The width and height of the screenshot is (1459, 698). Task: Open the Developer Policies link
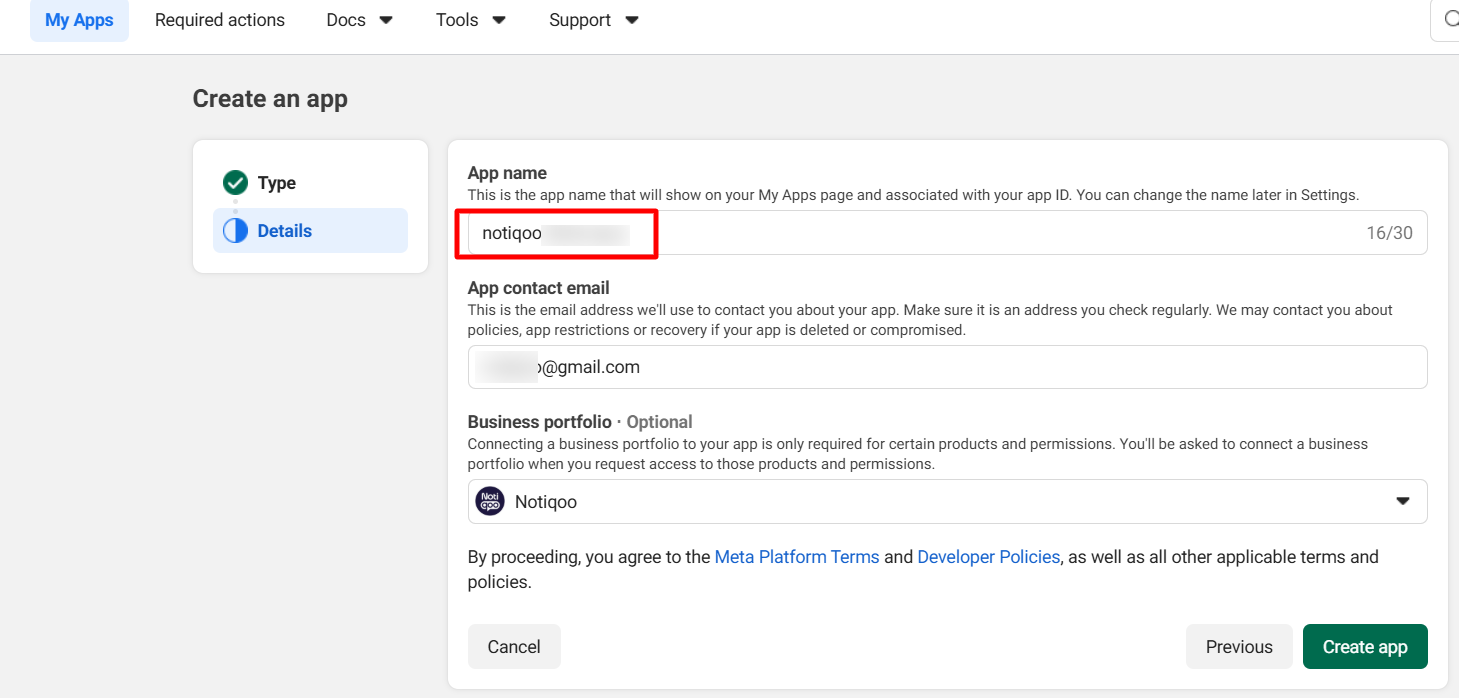[988, 556]
